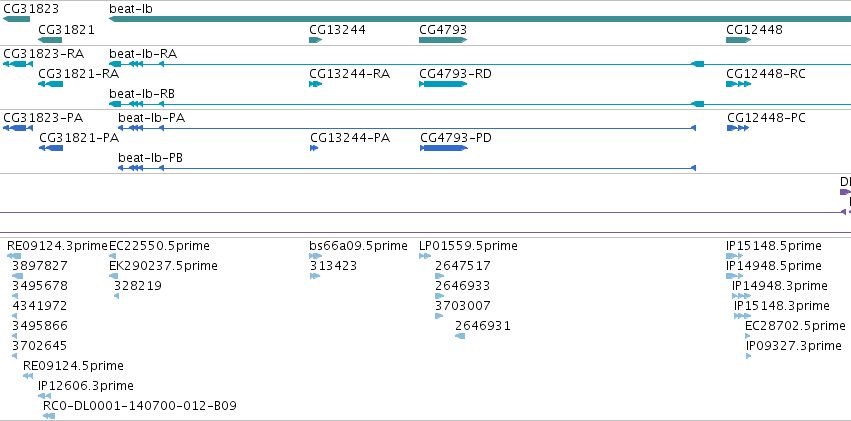Select the beat-Ib-RA transcript label
This screenshot has height=421, width=851.
point(143,54)
